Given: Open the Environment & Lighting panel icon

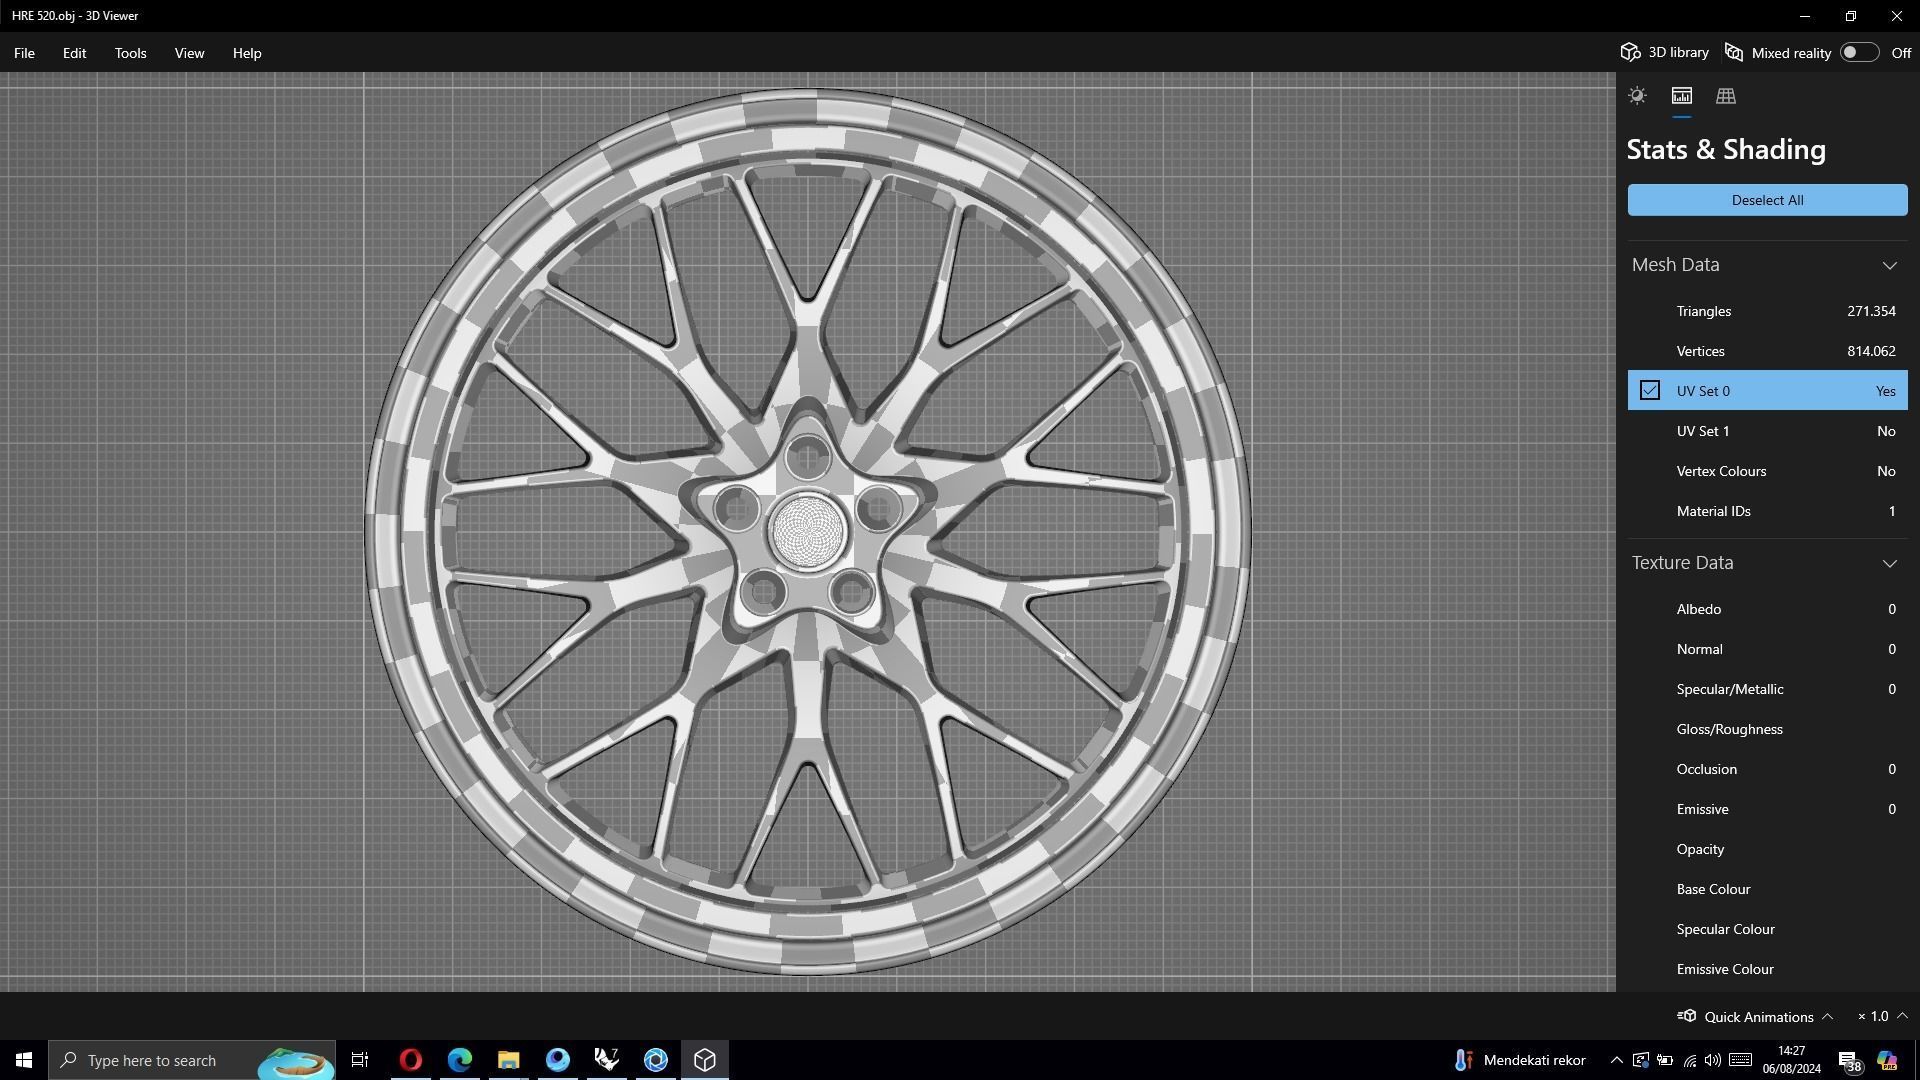Looking at the screenshot, I should pos(1637,96).
